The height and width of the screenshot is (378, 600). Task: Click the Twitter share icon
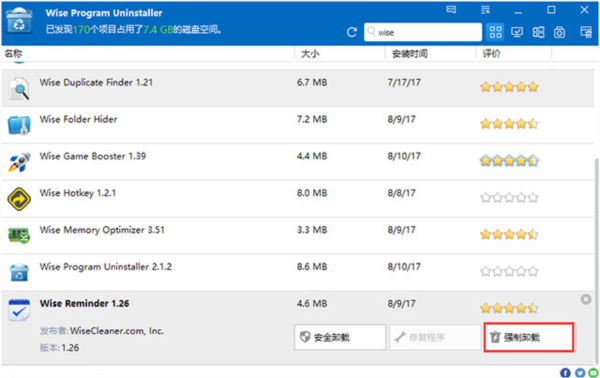click(x=580, y=372)
